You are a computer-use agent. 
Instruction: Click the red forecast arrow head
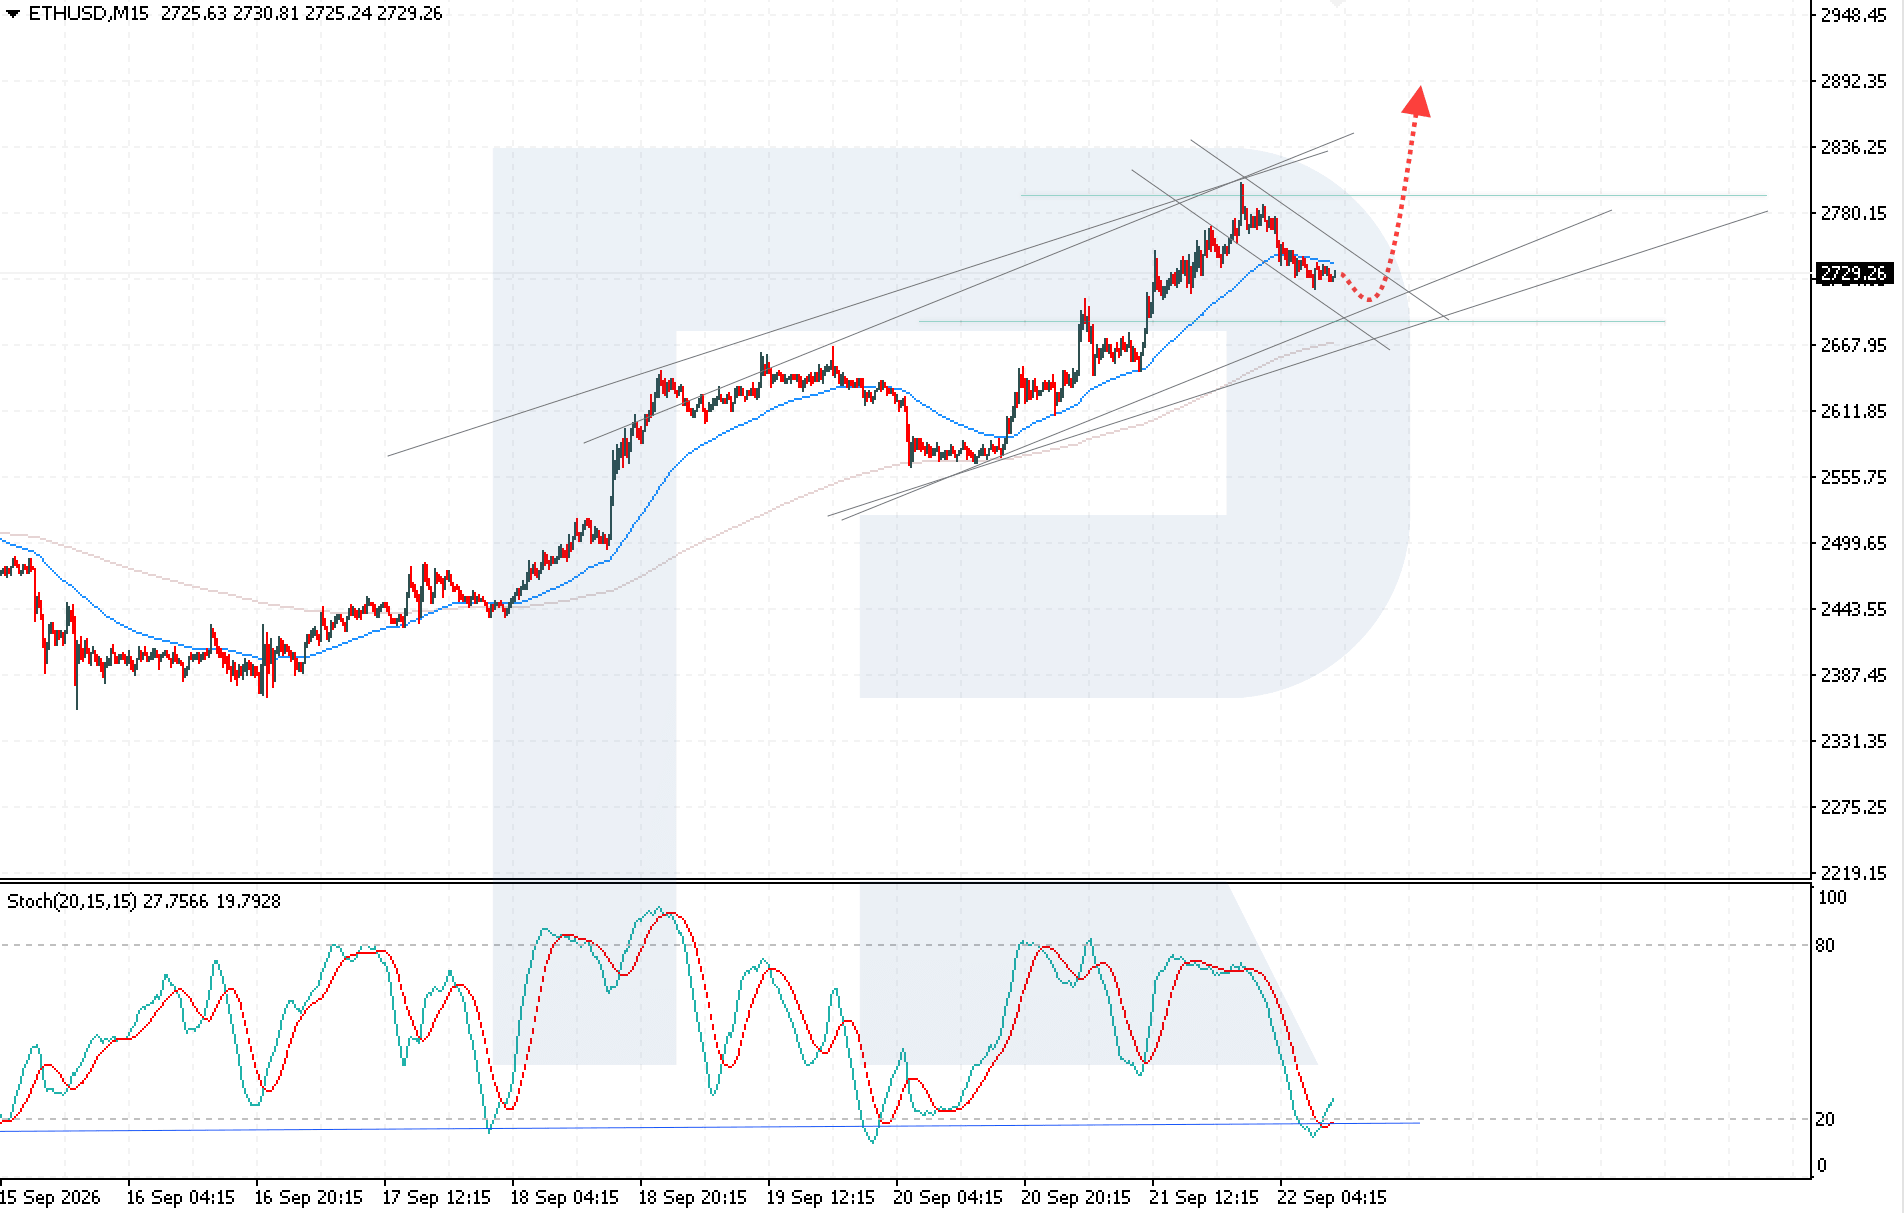click(1416, 101)
